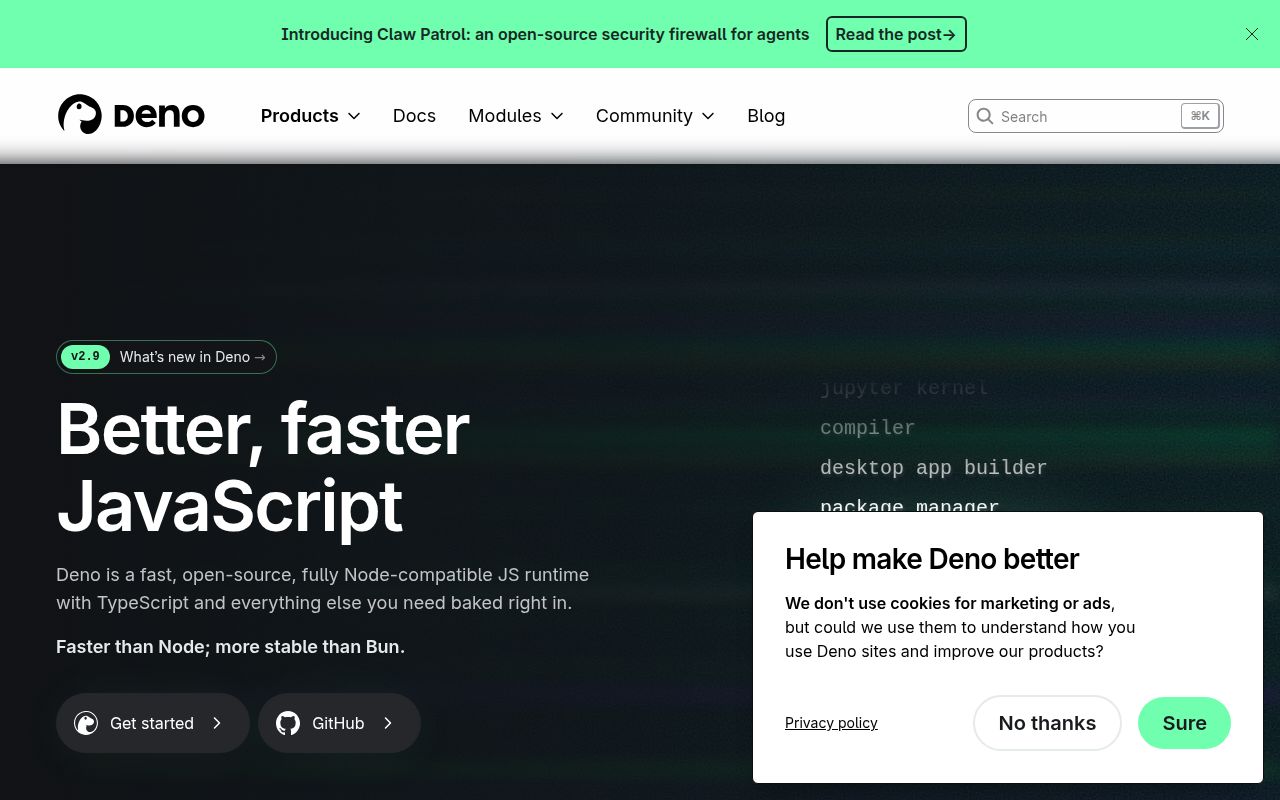Open the Privacy policy link
Viewport: 1280px width, 800px height.
pyautogui.click(x=831, y=723)
